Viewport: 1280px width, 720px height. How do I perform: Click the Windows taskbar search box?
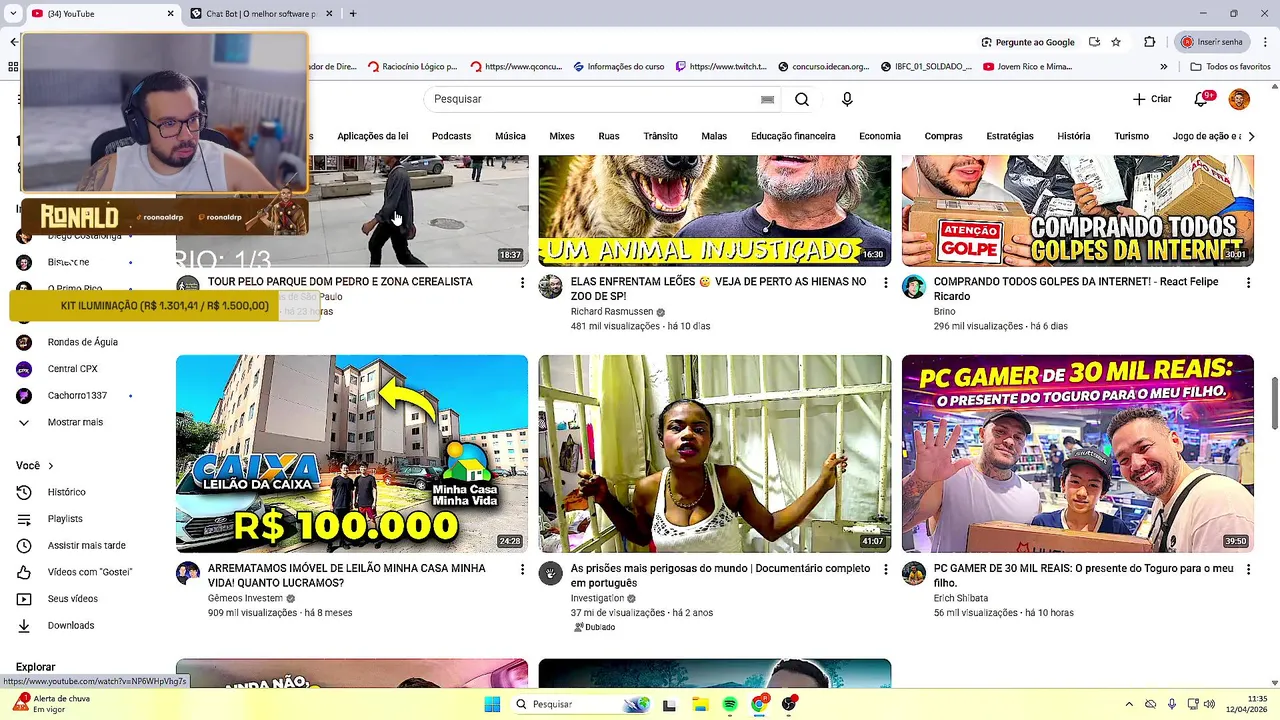point(582,704)
